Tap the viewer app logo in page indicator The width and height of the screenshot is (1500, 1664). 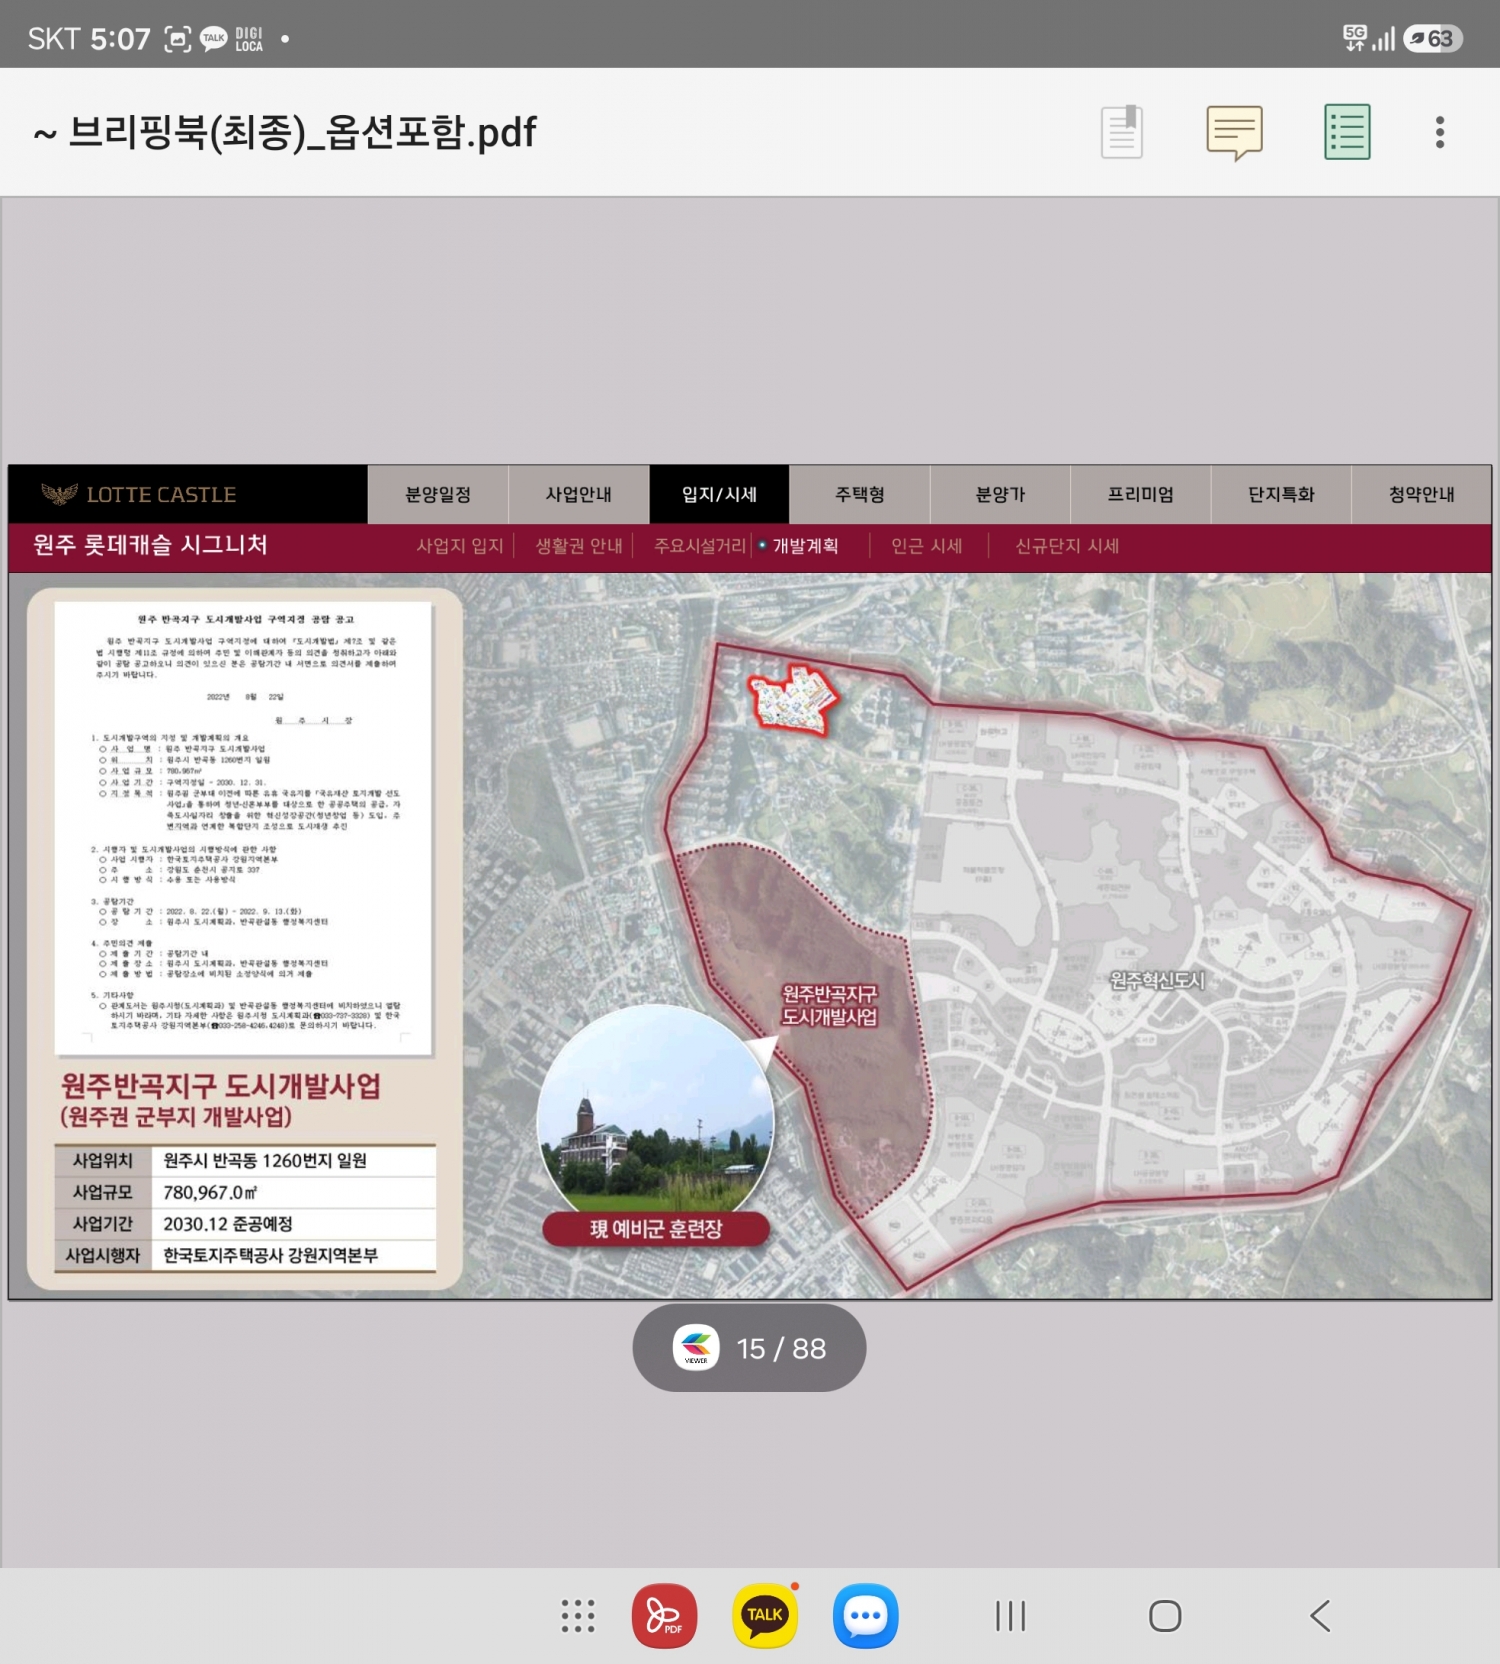696,1347
